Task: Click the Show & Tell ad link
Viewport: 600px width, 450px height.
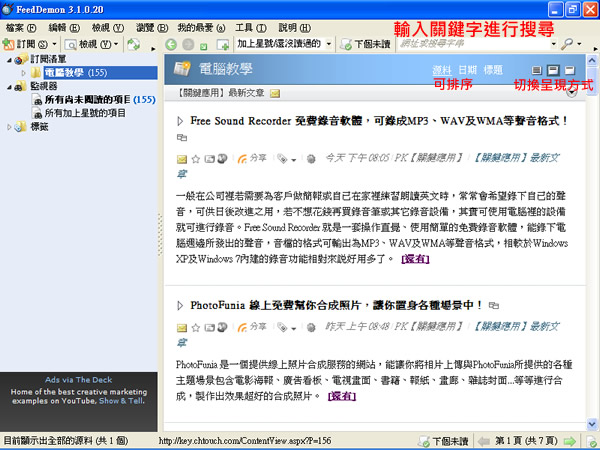Action: click(x=121, y=401)
